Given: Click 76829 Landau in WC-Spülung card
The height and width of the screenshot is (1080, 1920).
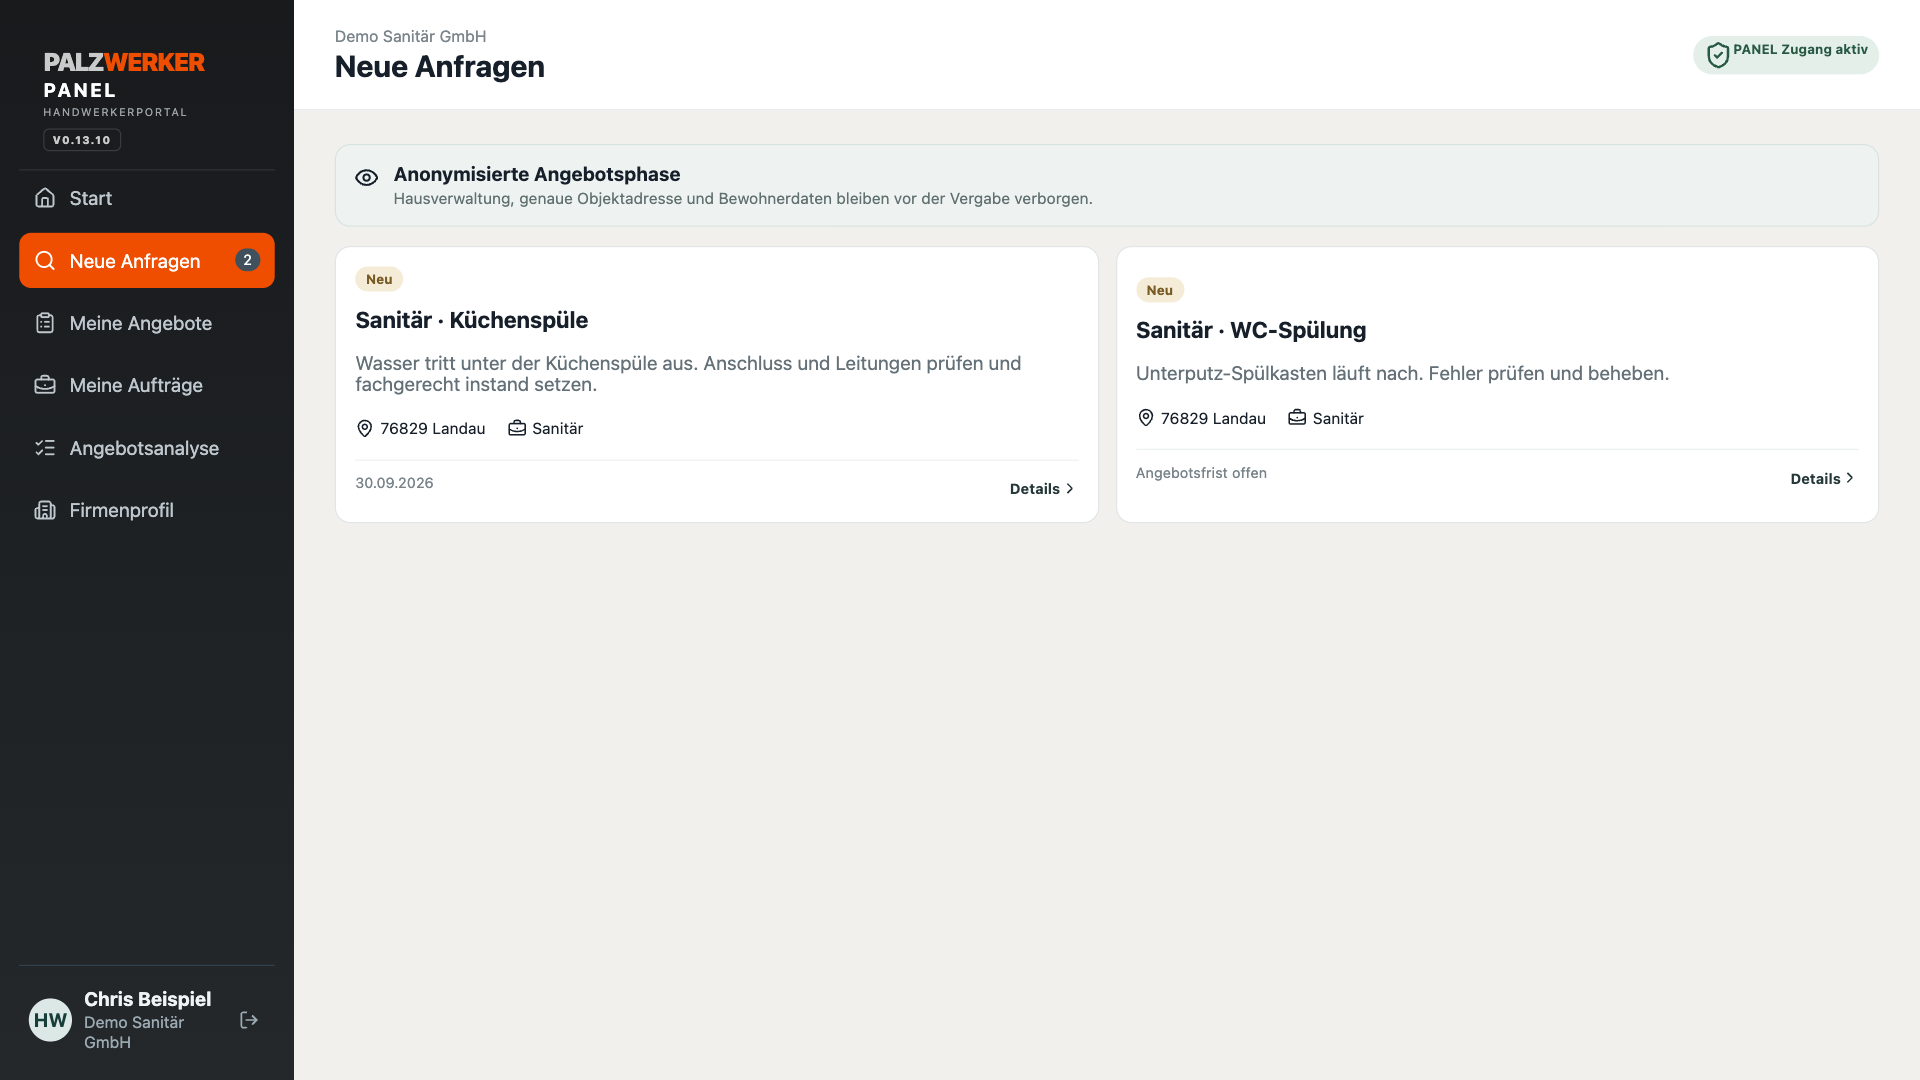Looking at the screenshot, I should click(x=1213, y=418).
